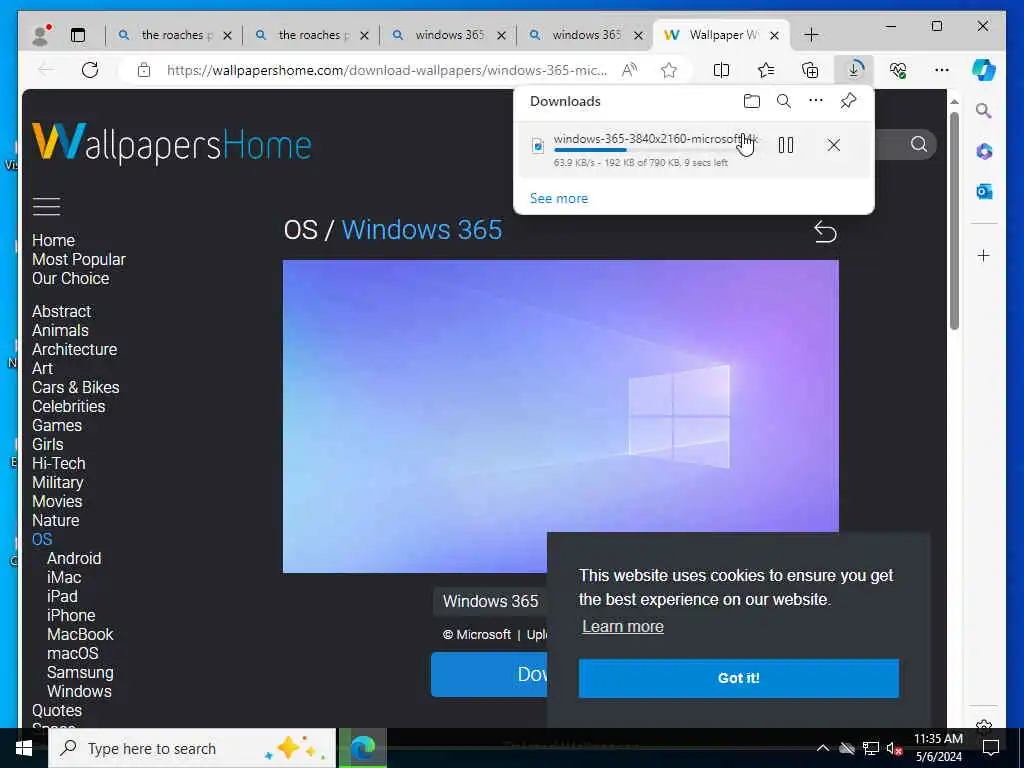Viewport: 1024px width, 768px height.
Task: Open the Favorites list icon
Action: click(x=765, y=70)
